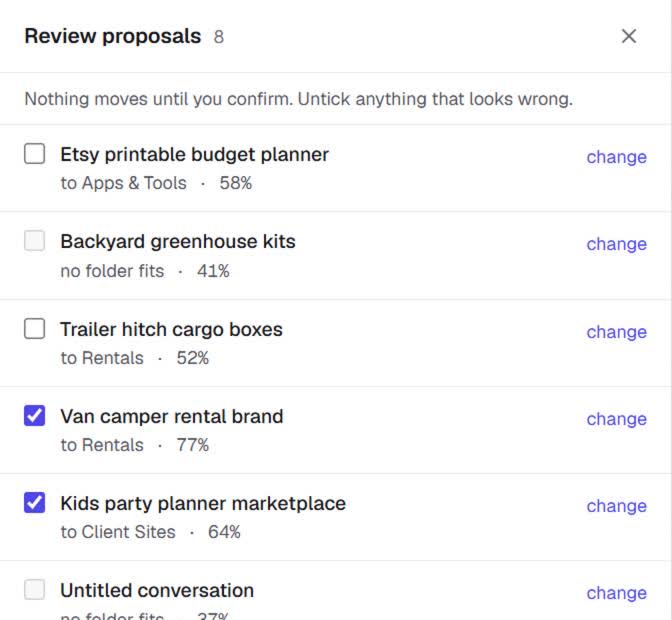The width and height of the screenshot is (672, 620).
Task: Change folder for Kids party planner marketplace
Action: 616,506
